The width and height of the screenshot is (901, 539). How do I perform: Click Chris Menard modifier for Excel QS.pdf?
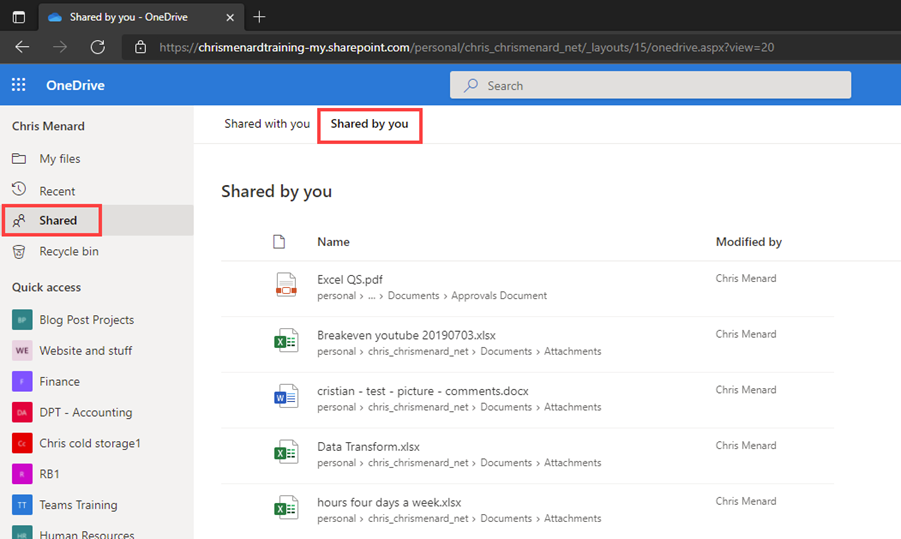(x=746, y=278)
